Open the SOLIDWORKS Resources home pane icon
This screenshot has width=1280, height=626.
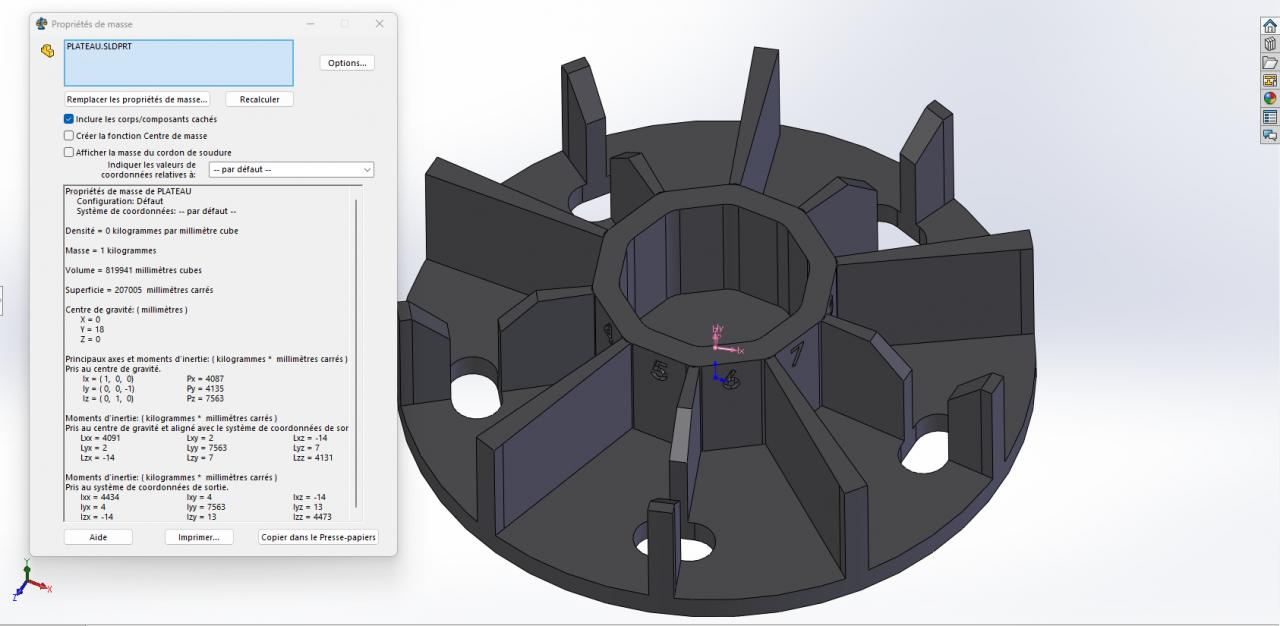(x=1270, y=26)
